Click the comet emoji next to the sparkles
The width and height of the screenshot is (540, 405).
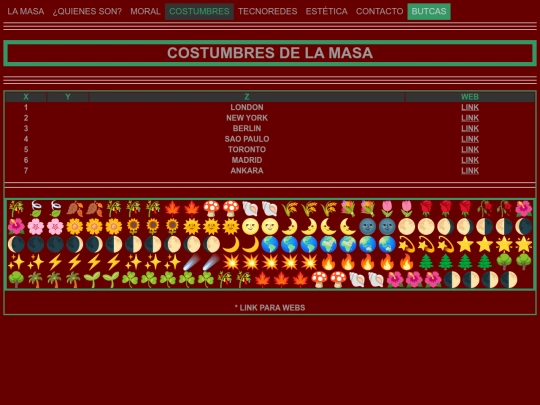(192, 262)
